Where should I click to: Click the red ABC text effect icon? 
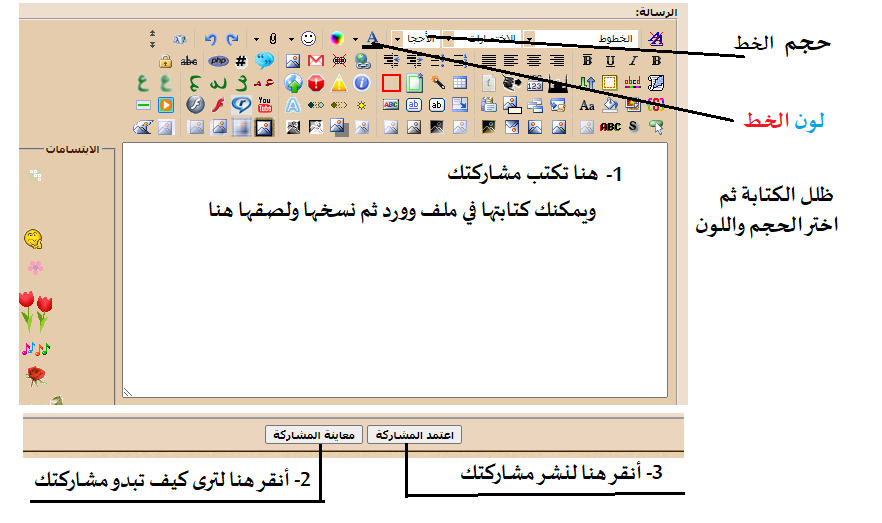point(610,127)
